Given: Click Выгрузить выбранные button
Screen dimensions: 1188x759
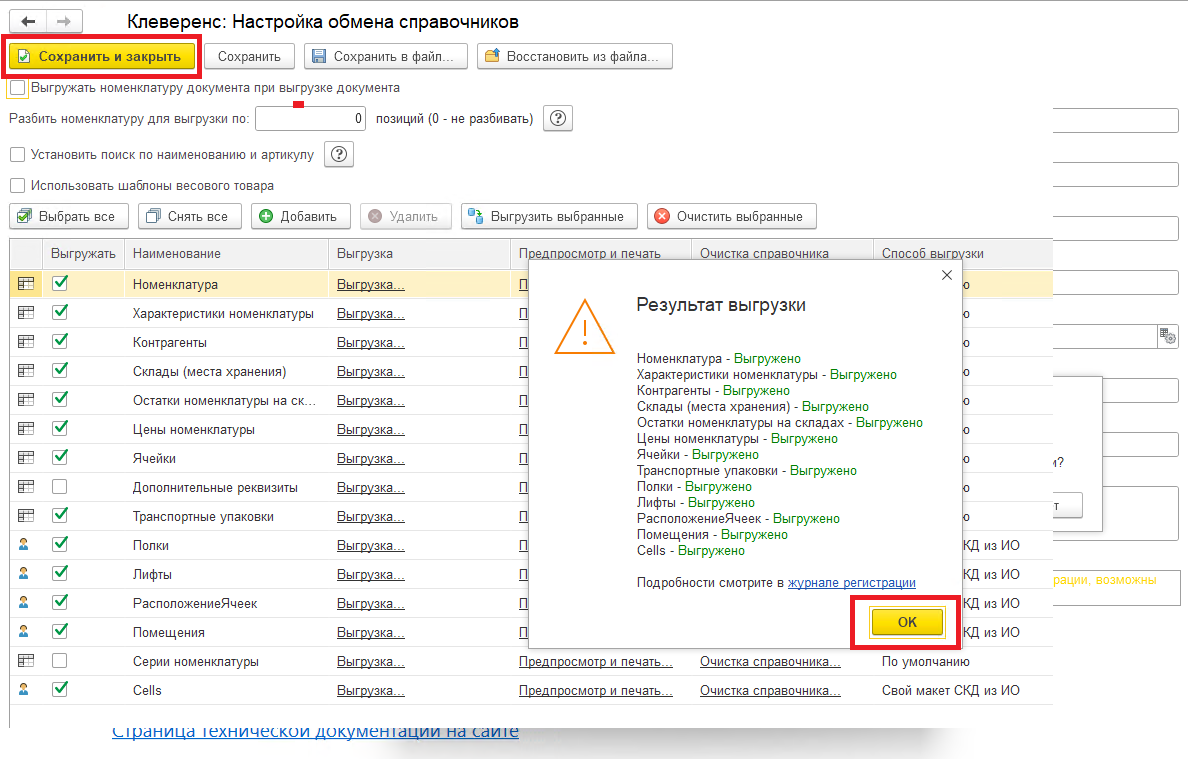Looking at the screenshot, I should coord(548,216).
